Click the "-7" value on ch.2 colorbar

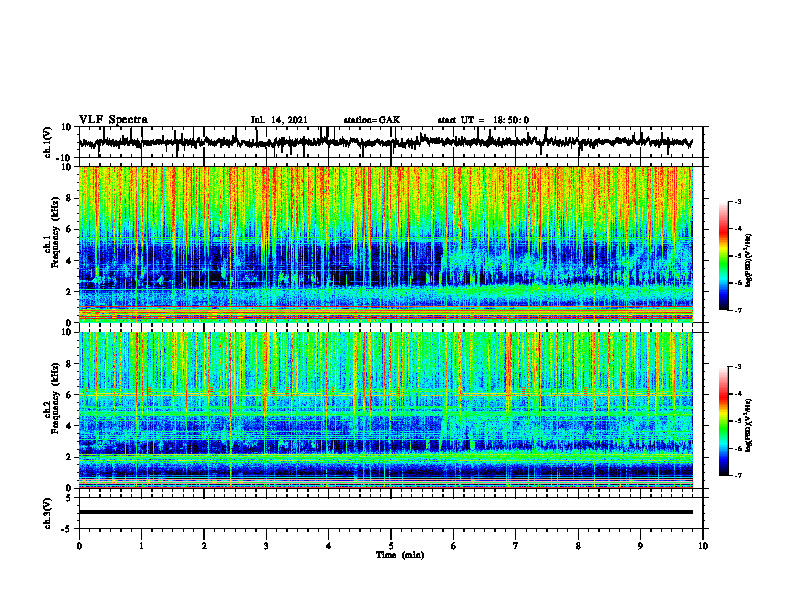(x=738, y=475)
